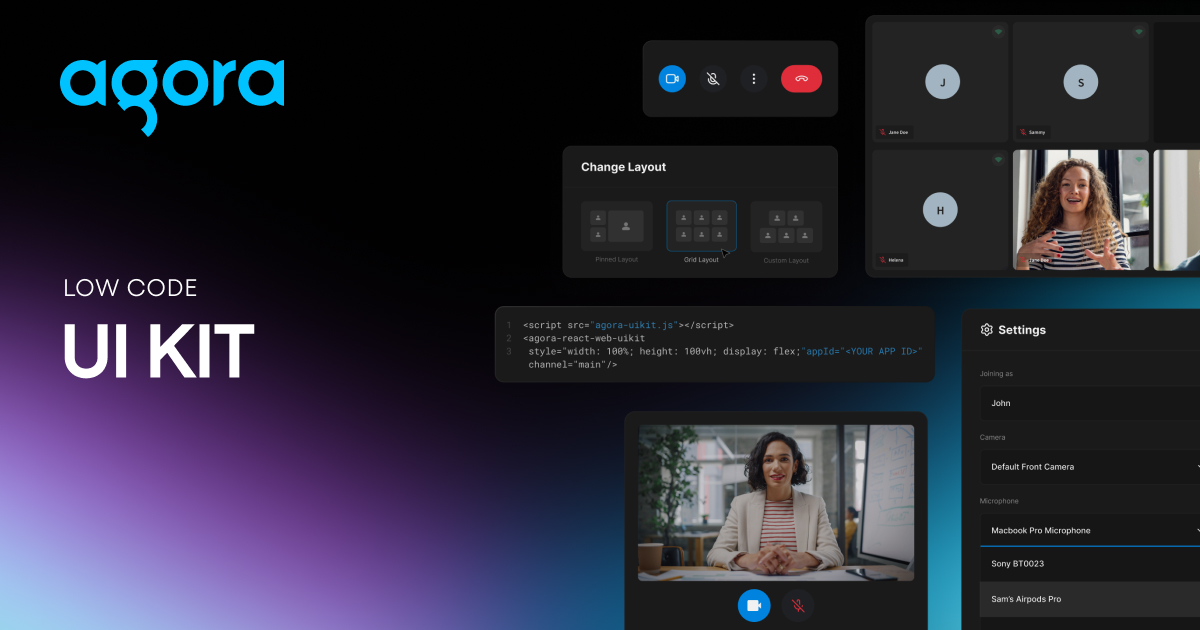This screenshot has width=1200, height=630.
Task: Click the Joining as label
Action: pos(997,374)
